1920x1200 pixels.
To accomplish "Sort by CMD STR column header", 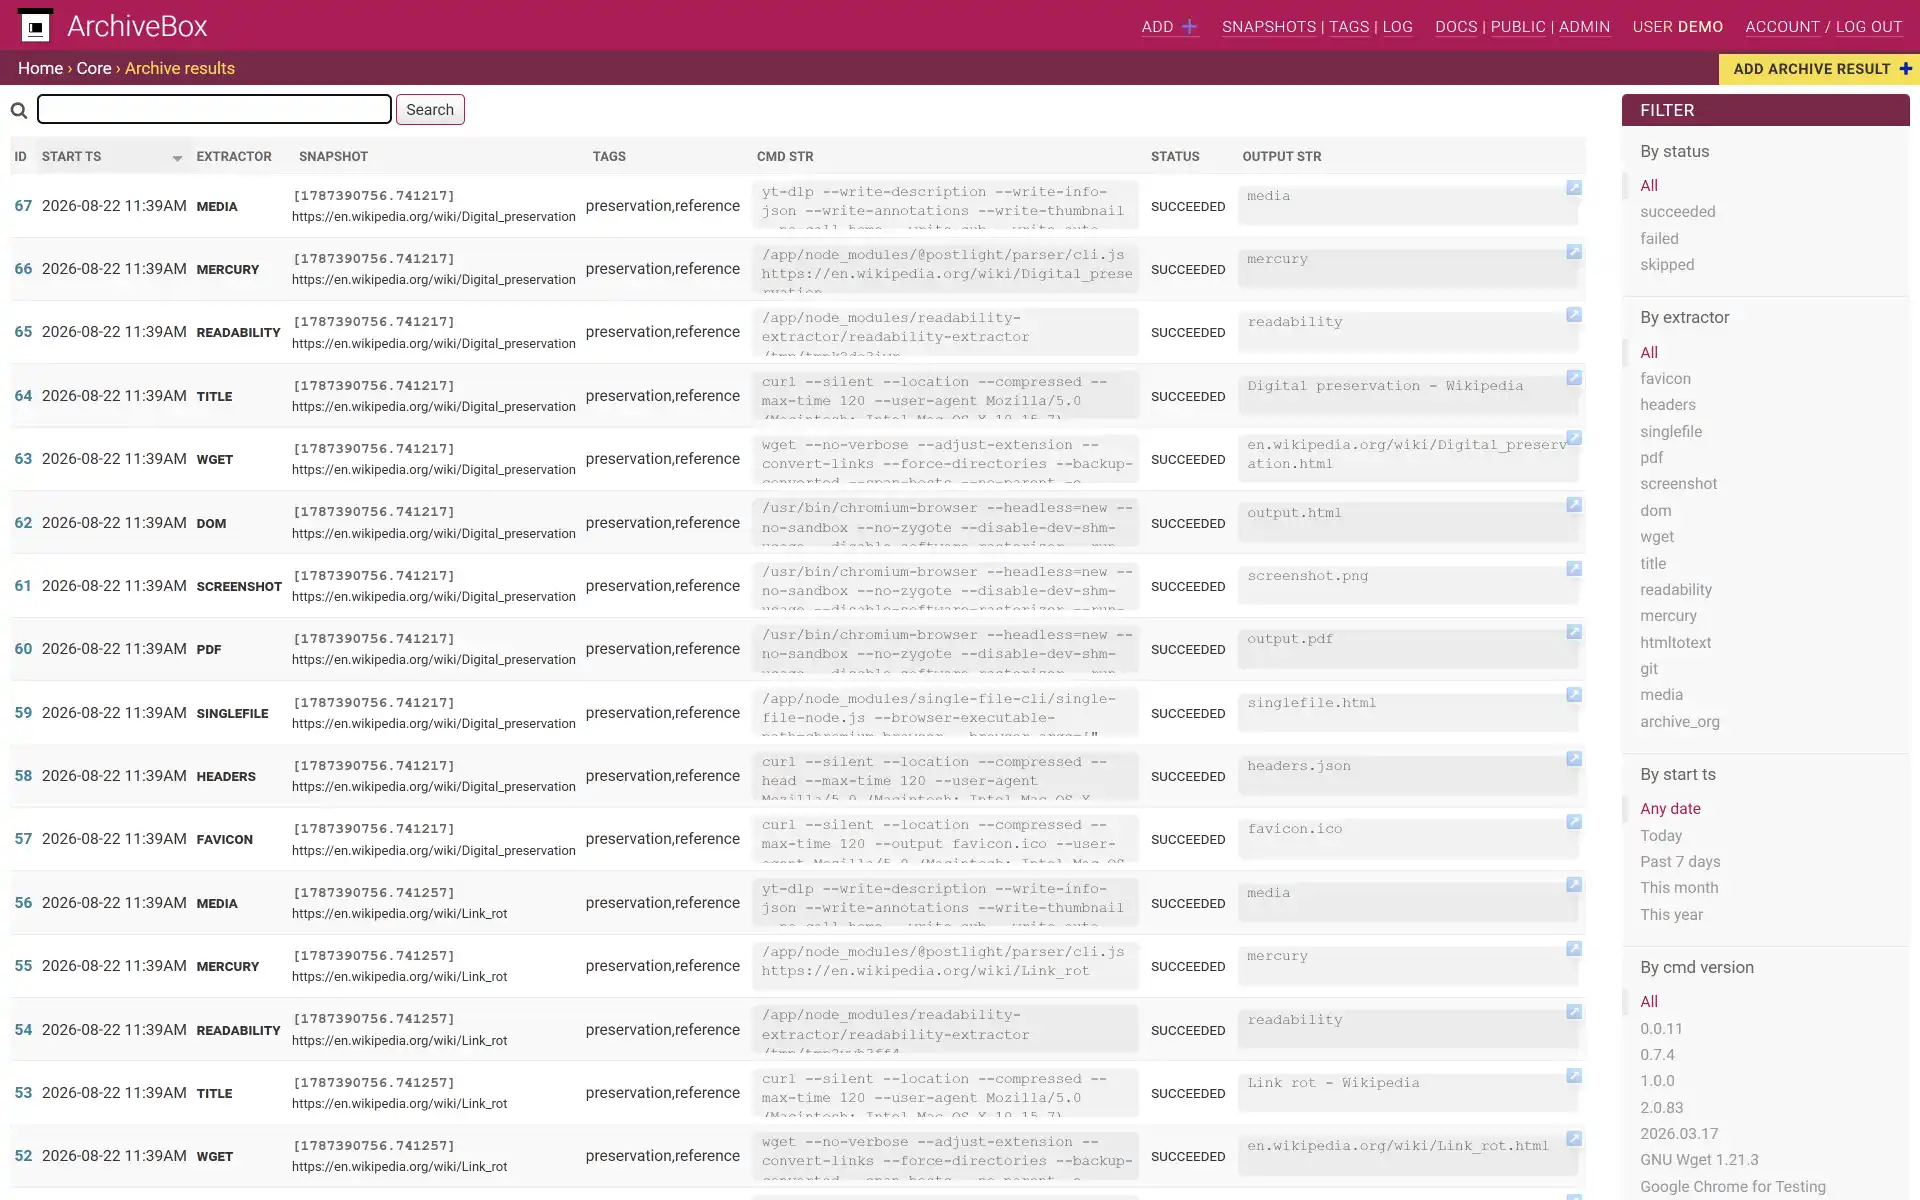I will [x=785, y=157].
